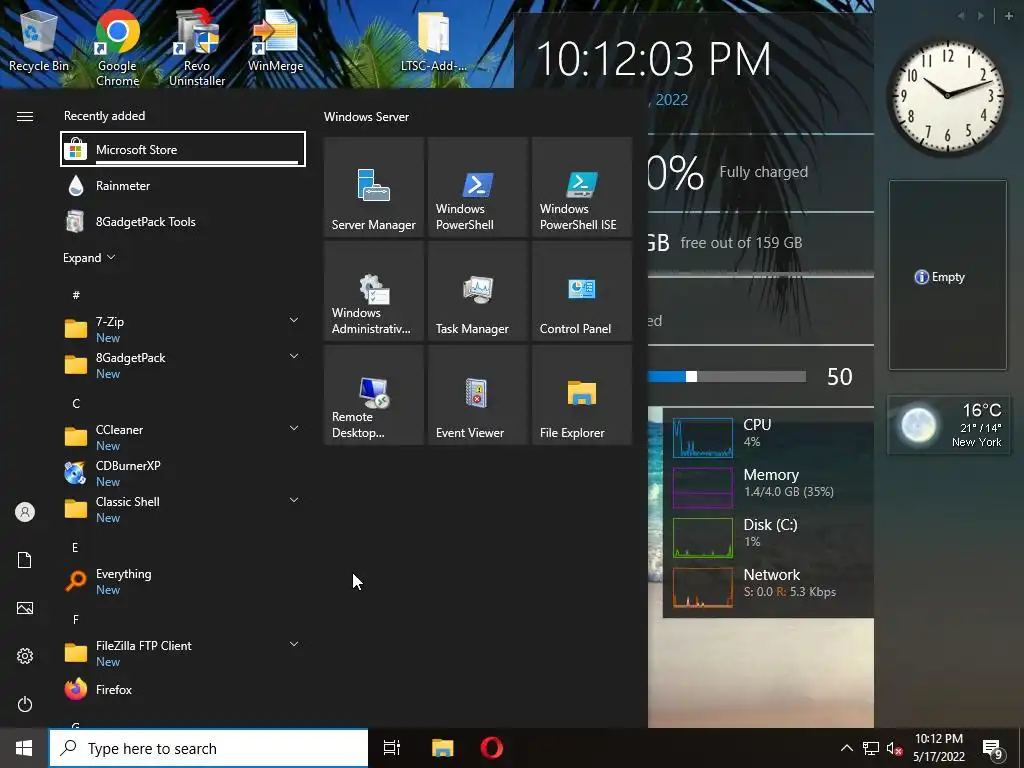Viewport: 1024px width, 768px height.
Task: Click the muted speaker tray icon
Action: point(895,749)
